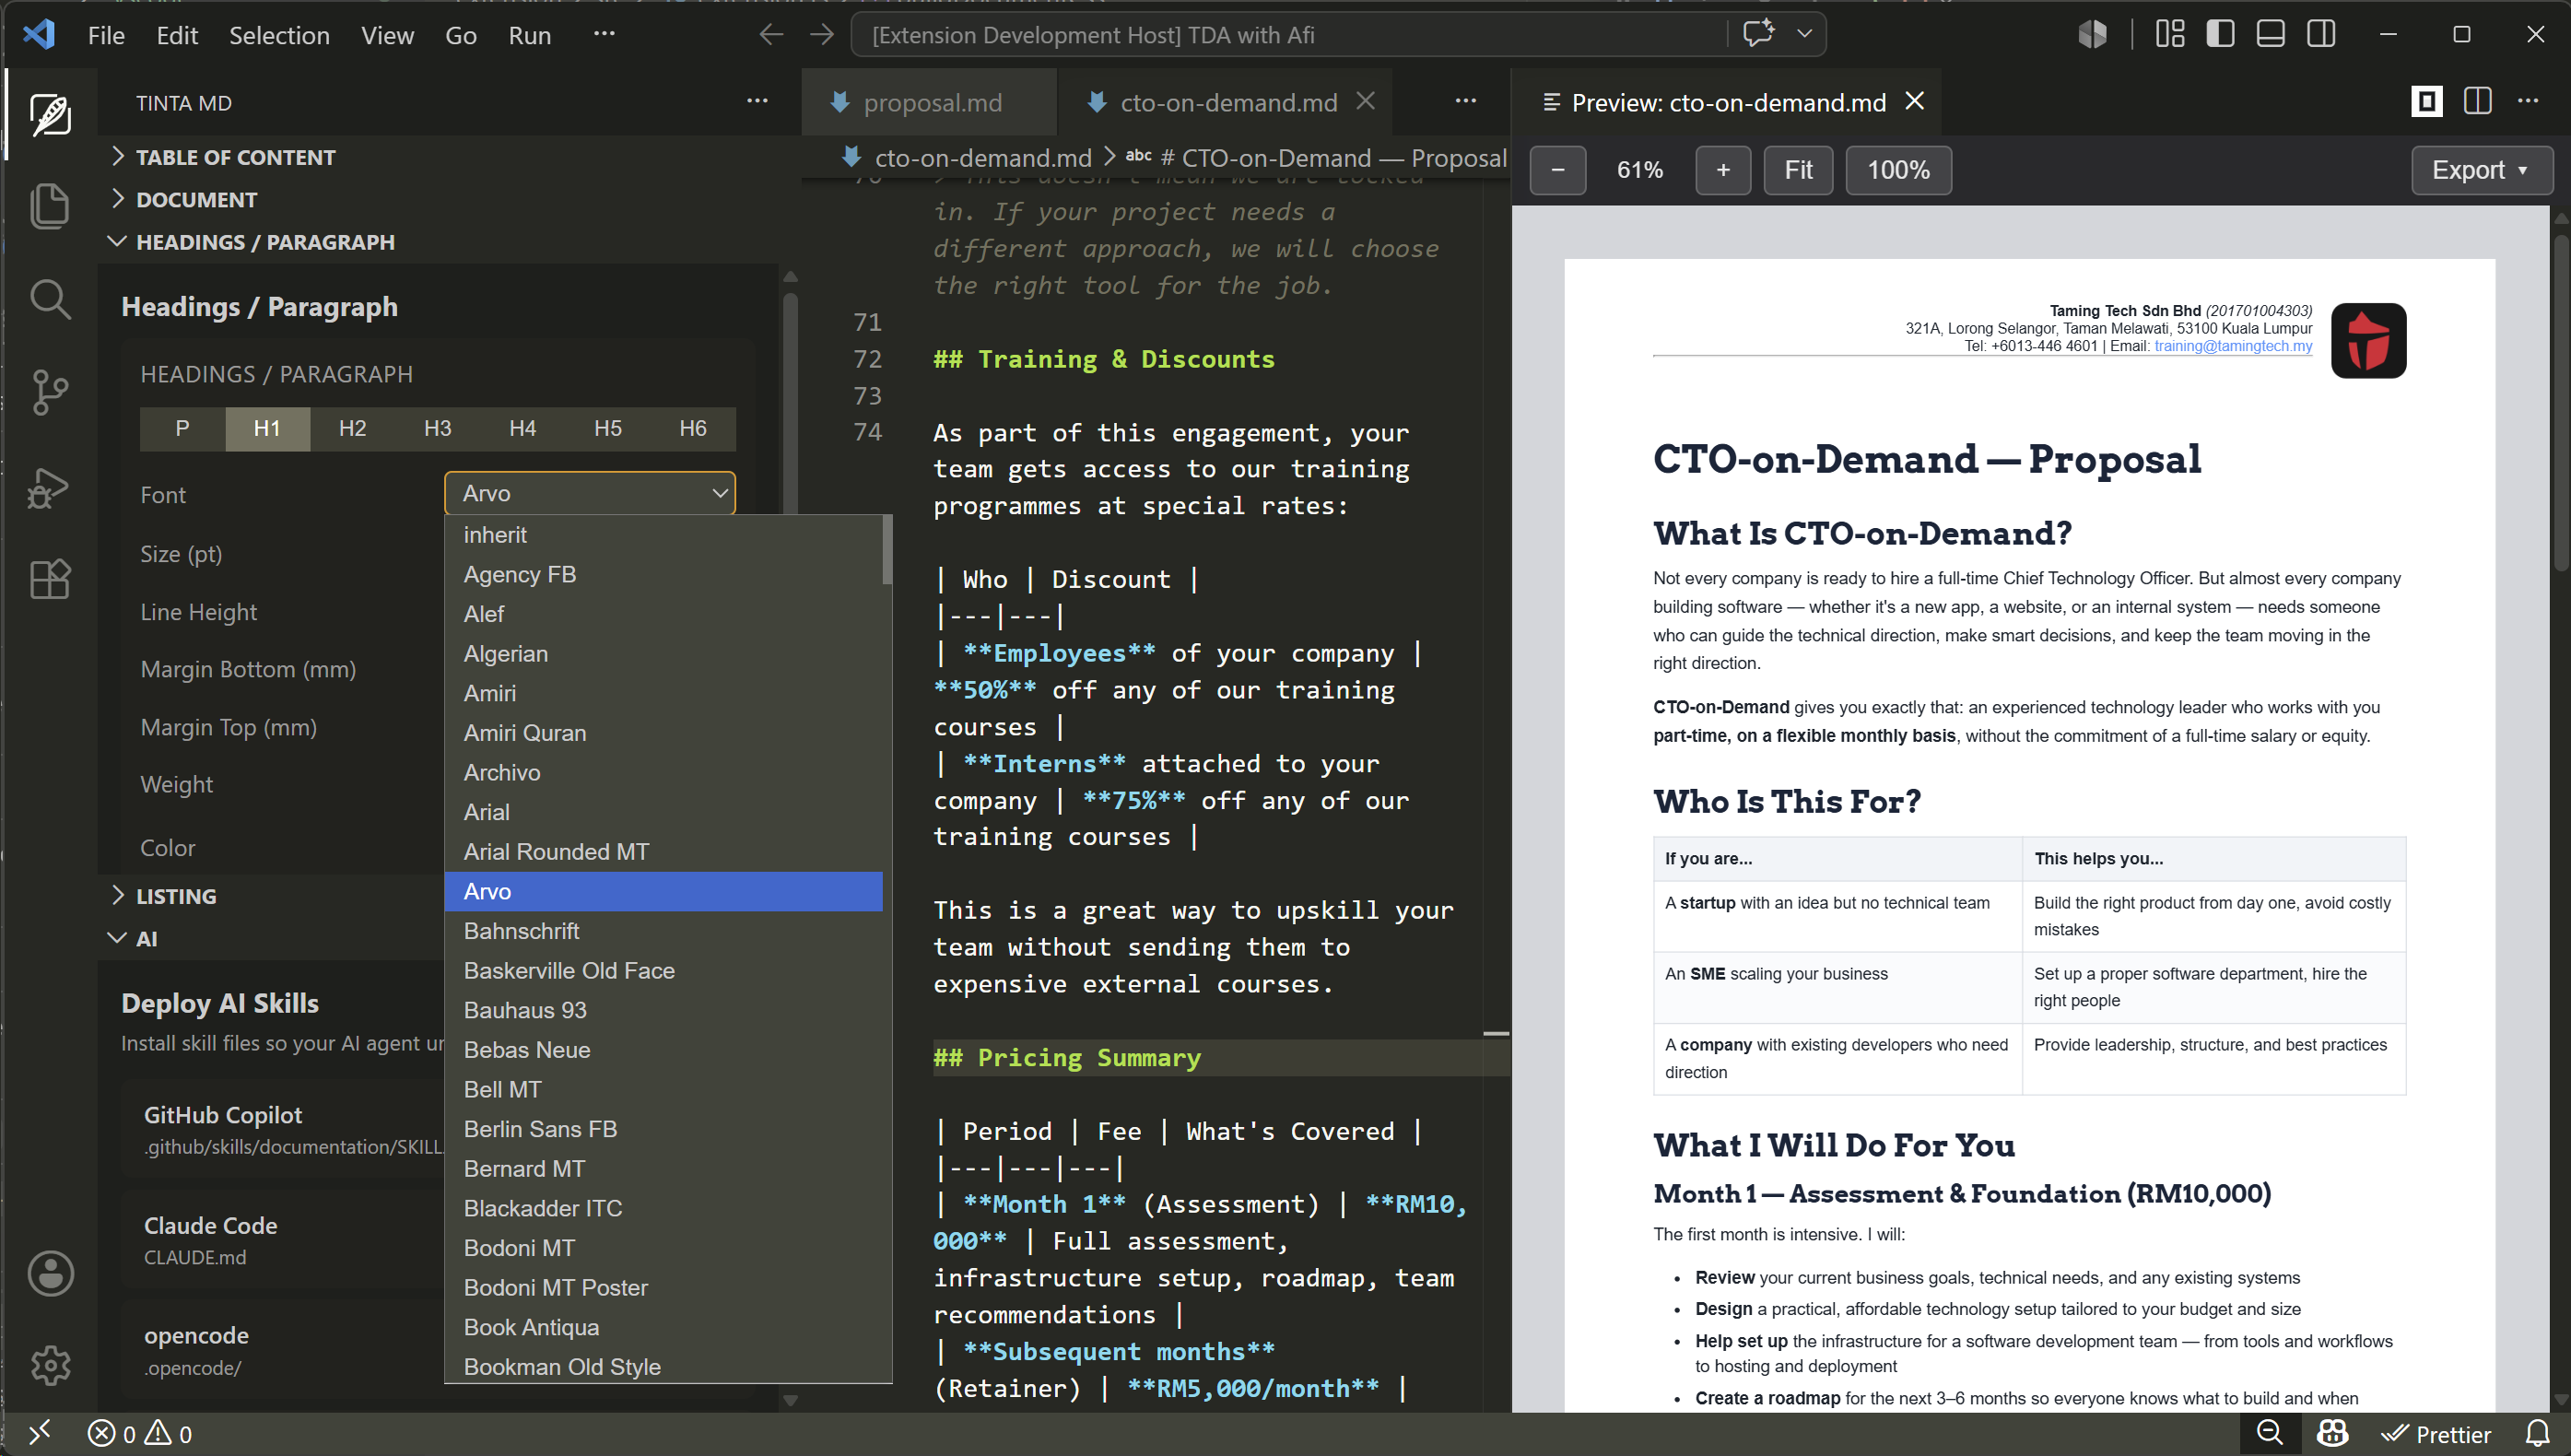Reset preview zoom to 100%

click(x=1897, y=170)
